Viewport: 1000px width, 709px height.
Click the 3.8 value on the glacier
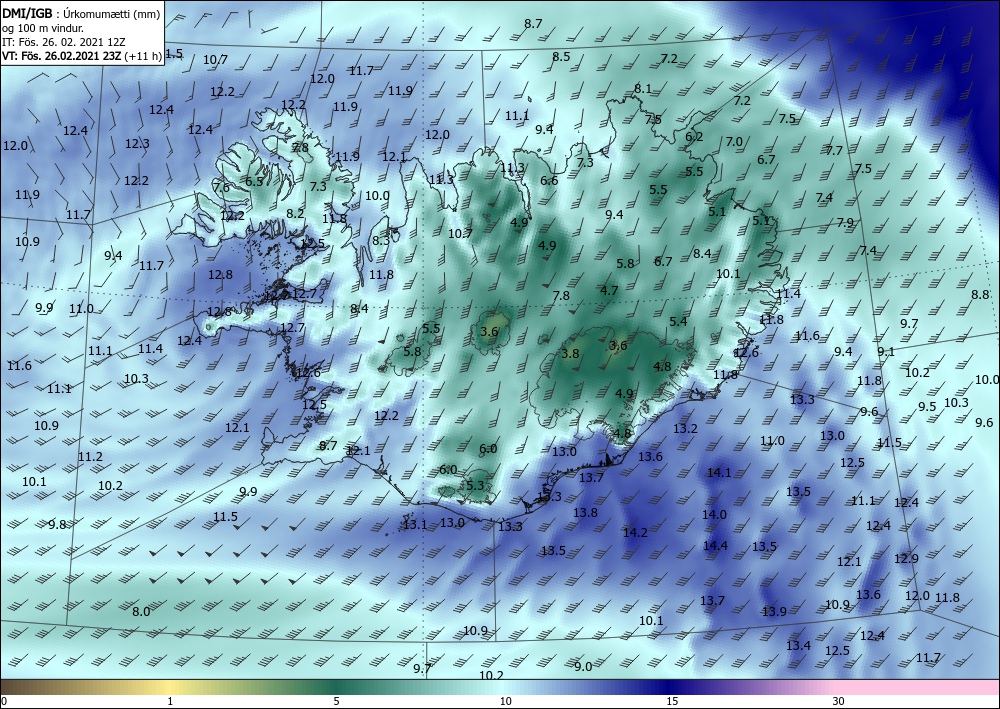[x=570, y=353]
